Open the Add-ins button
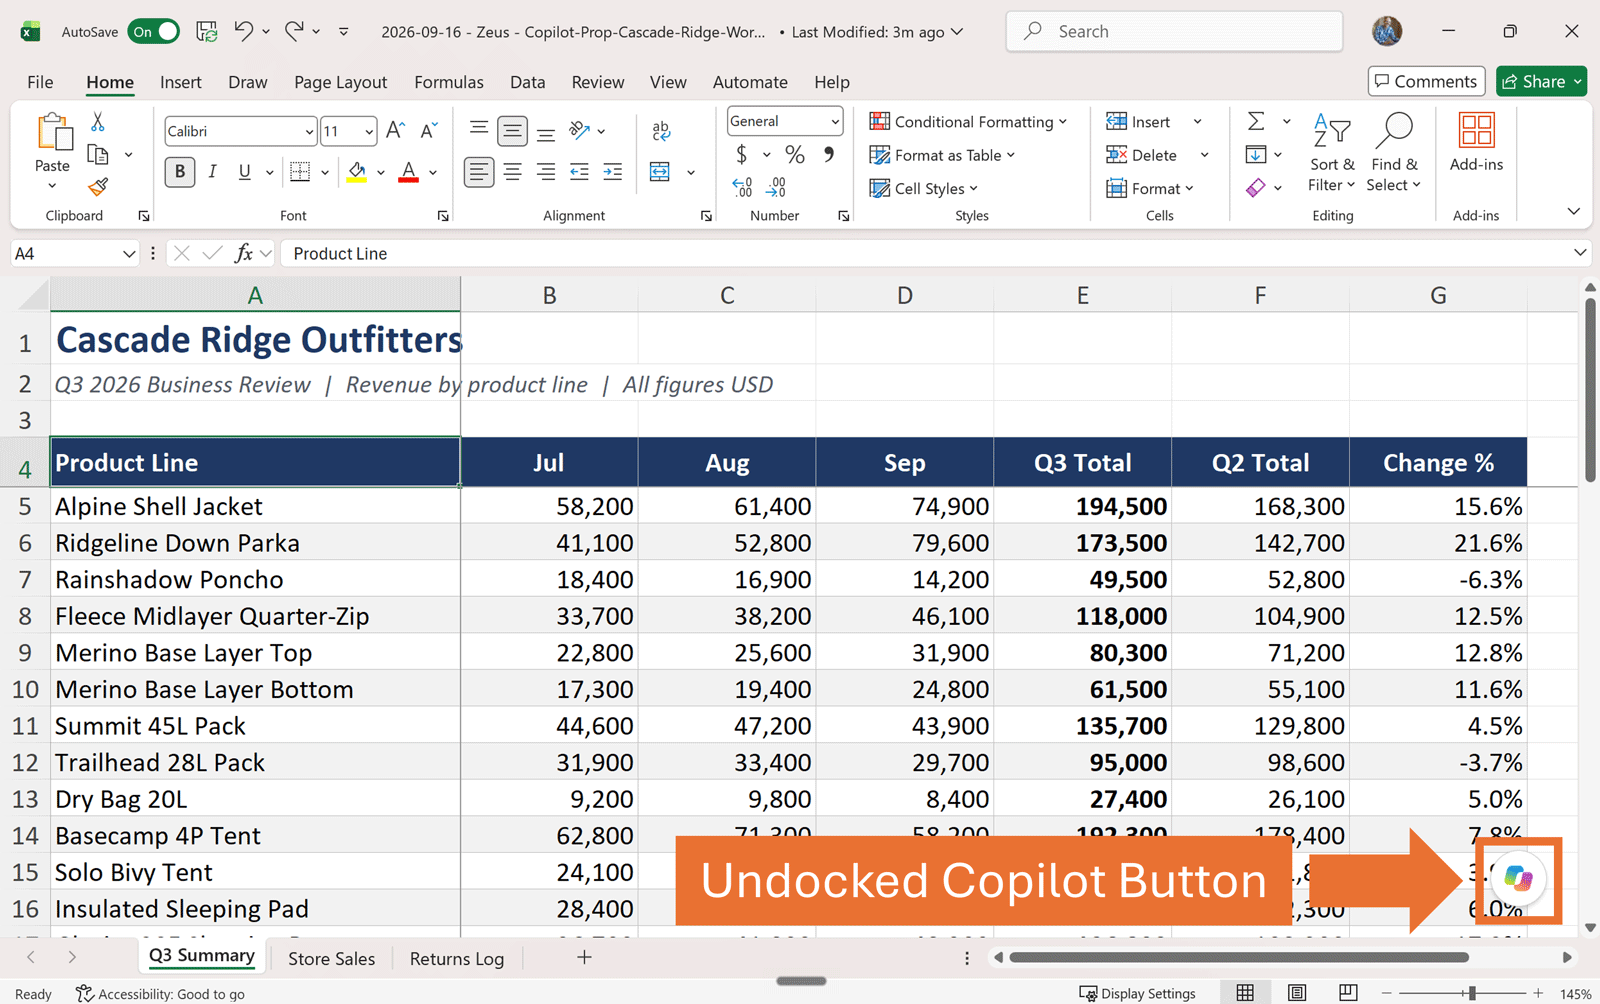The image size is (1600, 1004). pyautogui.click(x=1476, y=143)
